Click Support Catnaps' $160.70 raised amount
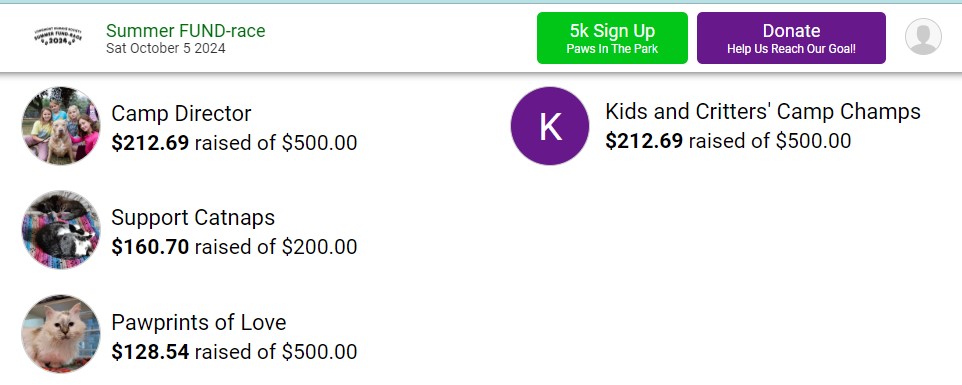Viewport: 962px width, 385px height. [150, 247]
